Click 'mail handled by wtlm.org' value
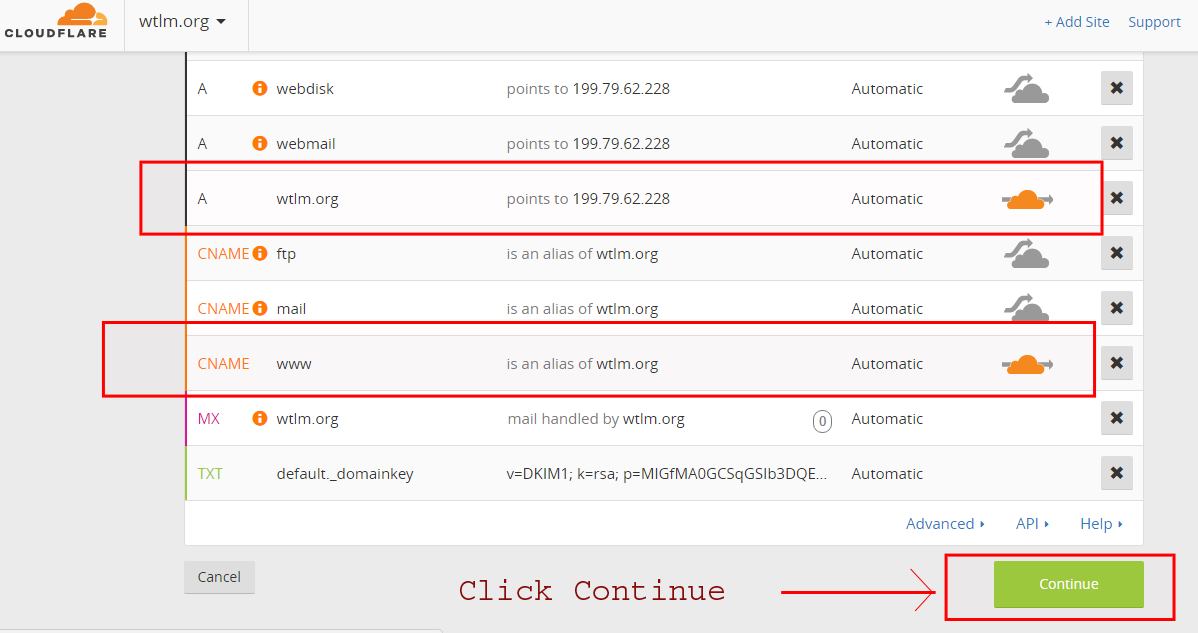The width and height of the screenshot is (1198, 633). [x=596, y=418]
